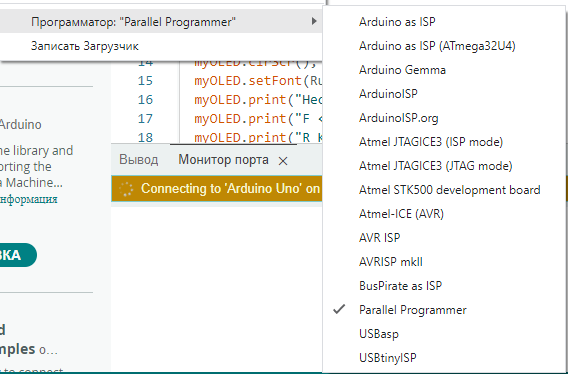Screen dimensions: 568x374
Task: Choose USBtinyISP programmer
Action: click(x=445, y=358)
